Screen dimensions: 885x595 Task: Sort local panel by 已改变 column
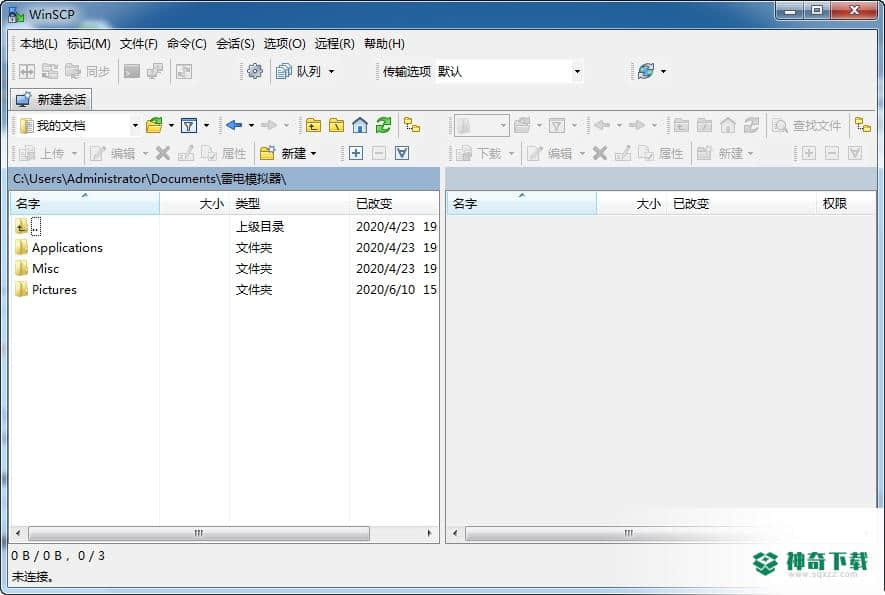coord(394,203)
